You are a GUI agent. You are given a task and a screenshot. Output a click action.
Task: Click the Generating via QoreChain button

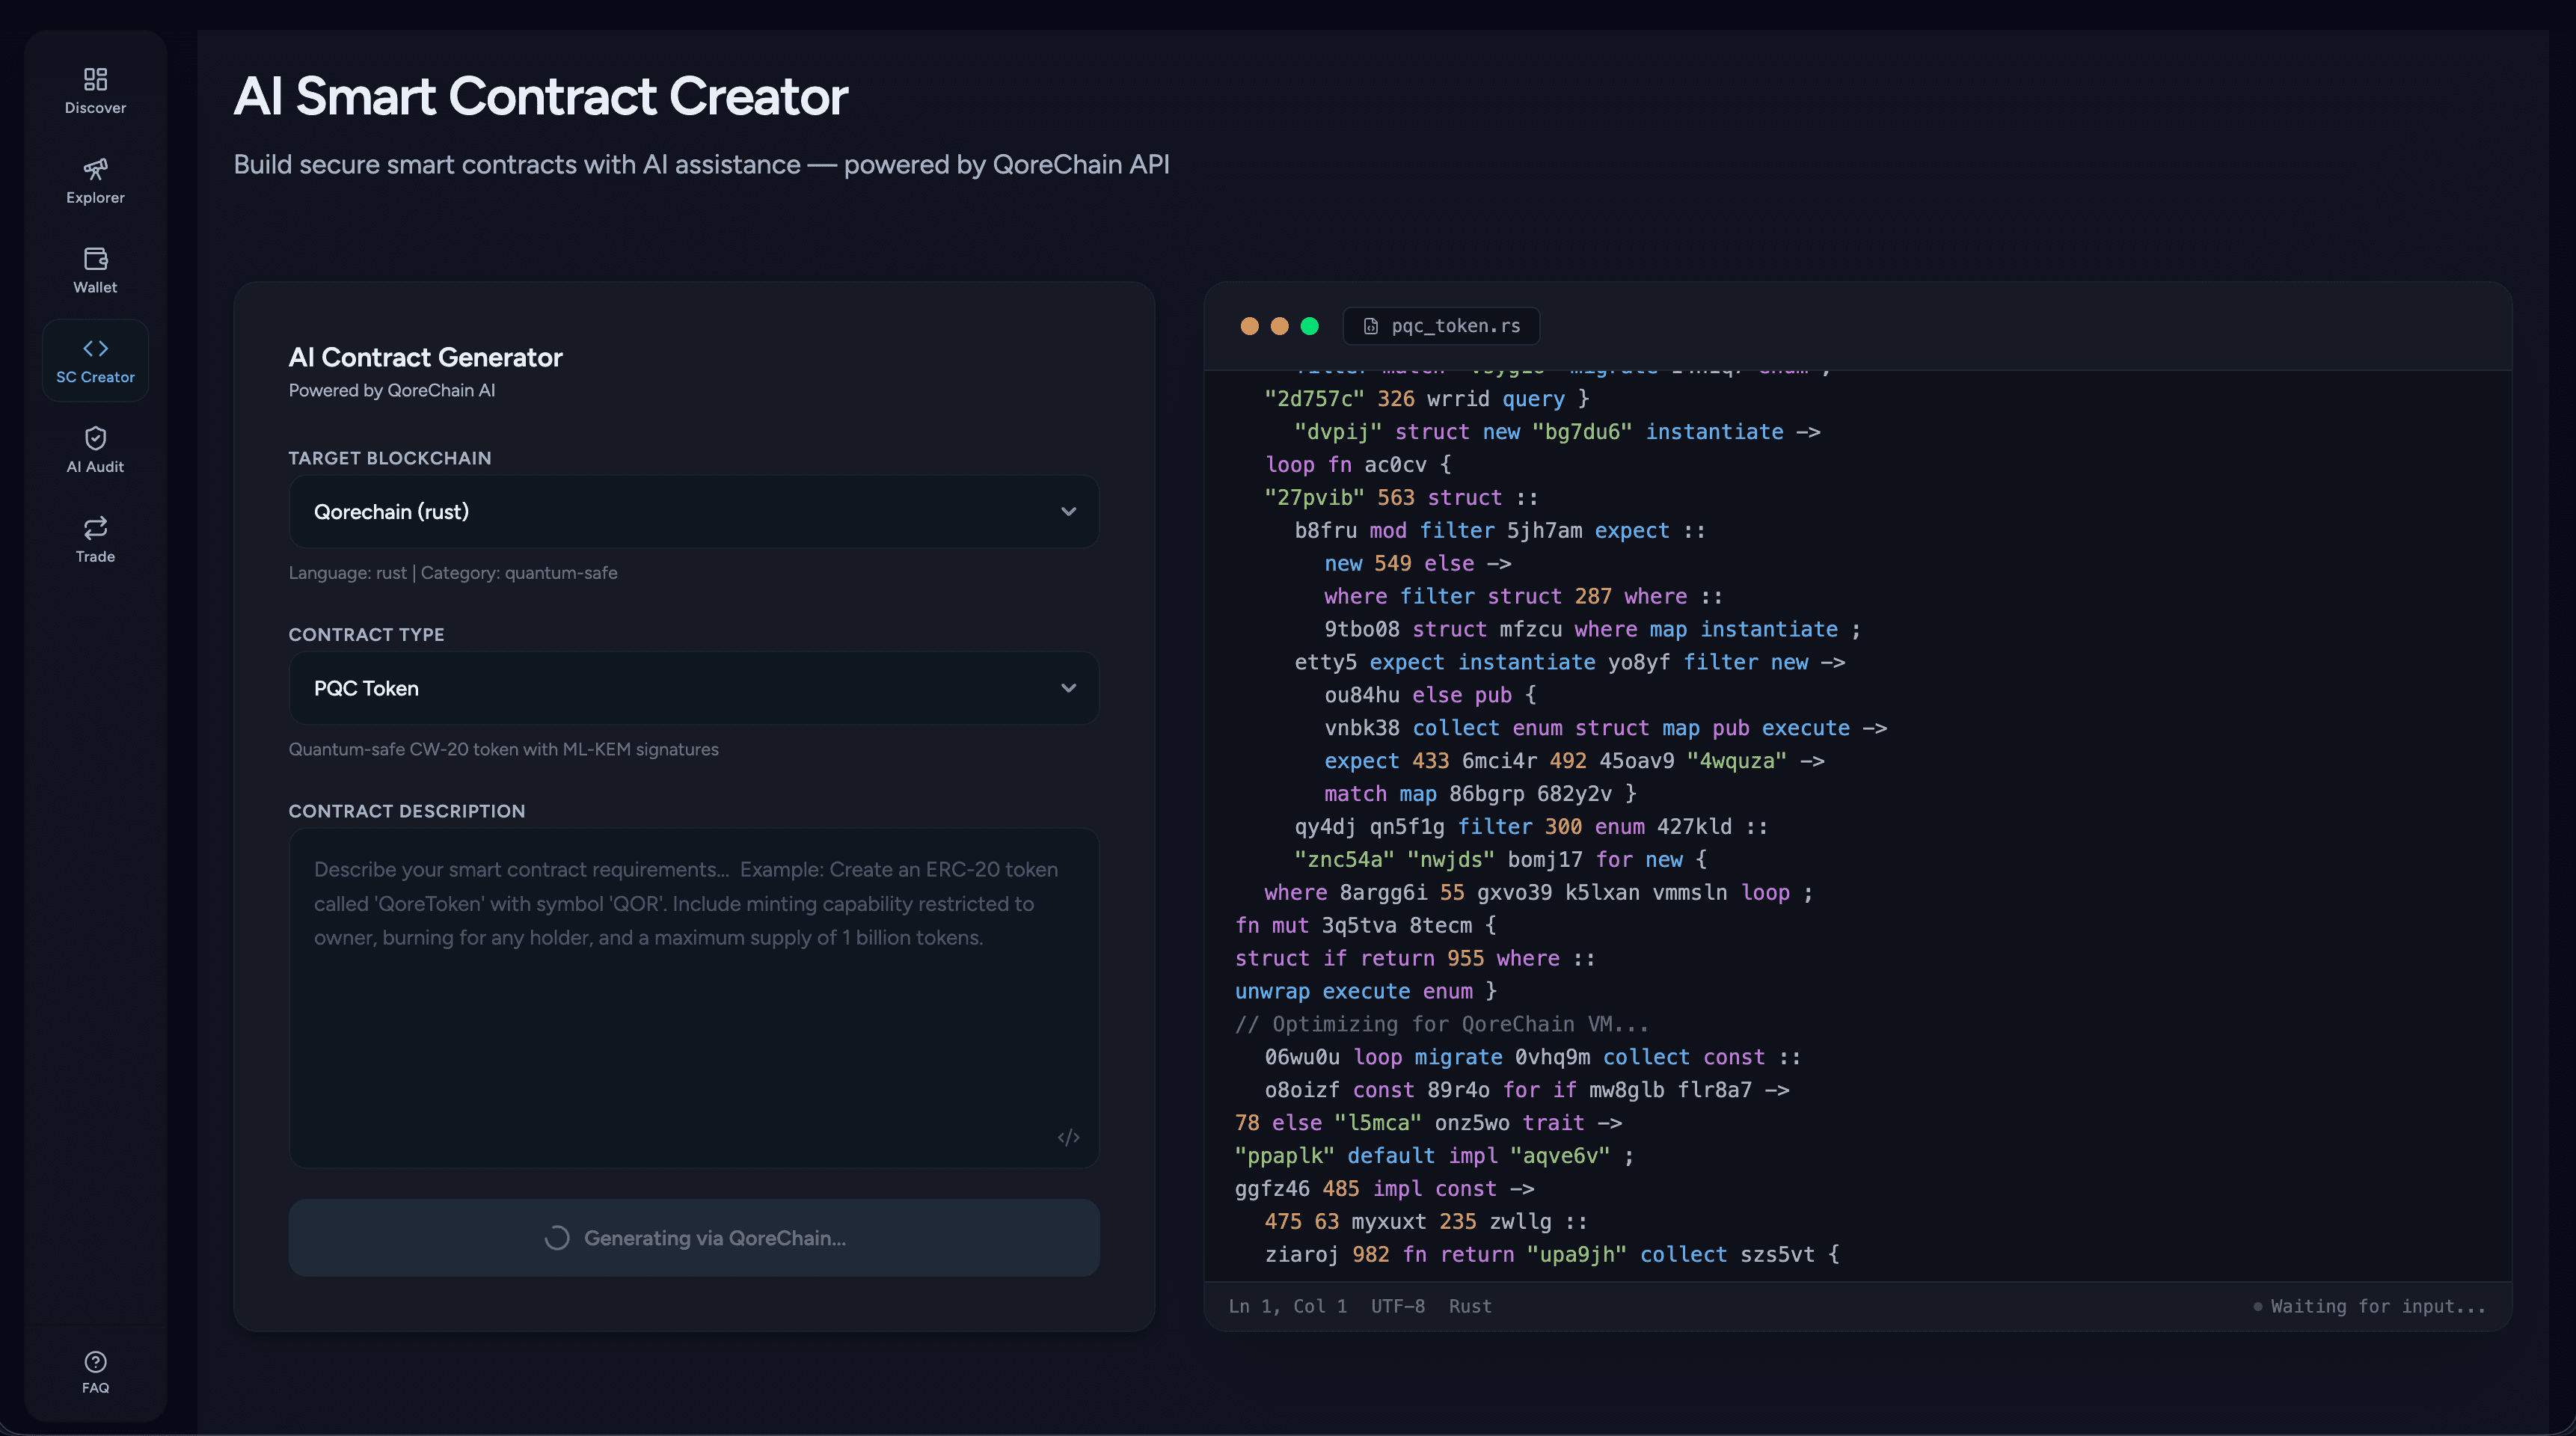pos(693,1237)
